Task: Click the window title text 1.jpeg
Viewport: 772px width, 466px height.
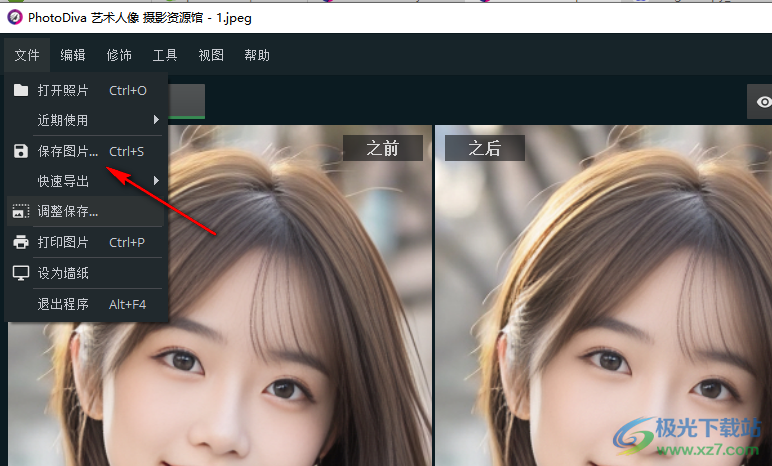Action: pos(234,18)
